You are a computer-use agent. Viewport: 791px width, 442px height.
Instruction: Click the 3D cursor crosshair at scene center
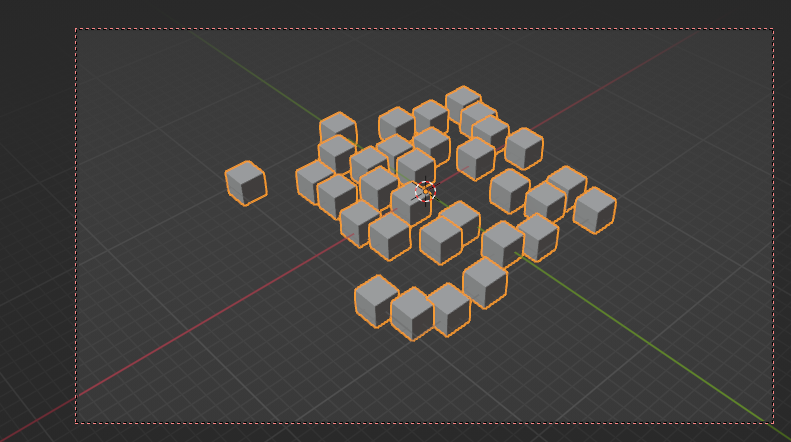pos(425,192)
